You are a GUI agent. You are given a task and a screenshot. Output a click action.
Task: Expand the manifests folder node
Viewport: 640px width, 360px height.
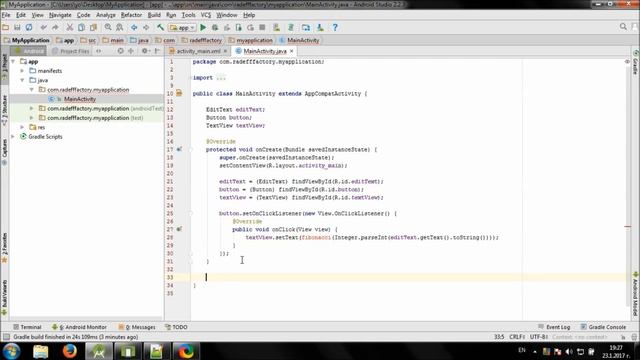pyautogui.click(x=22, y=71)
